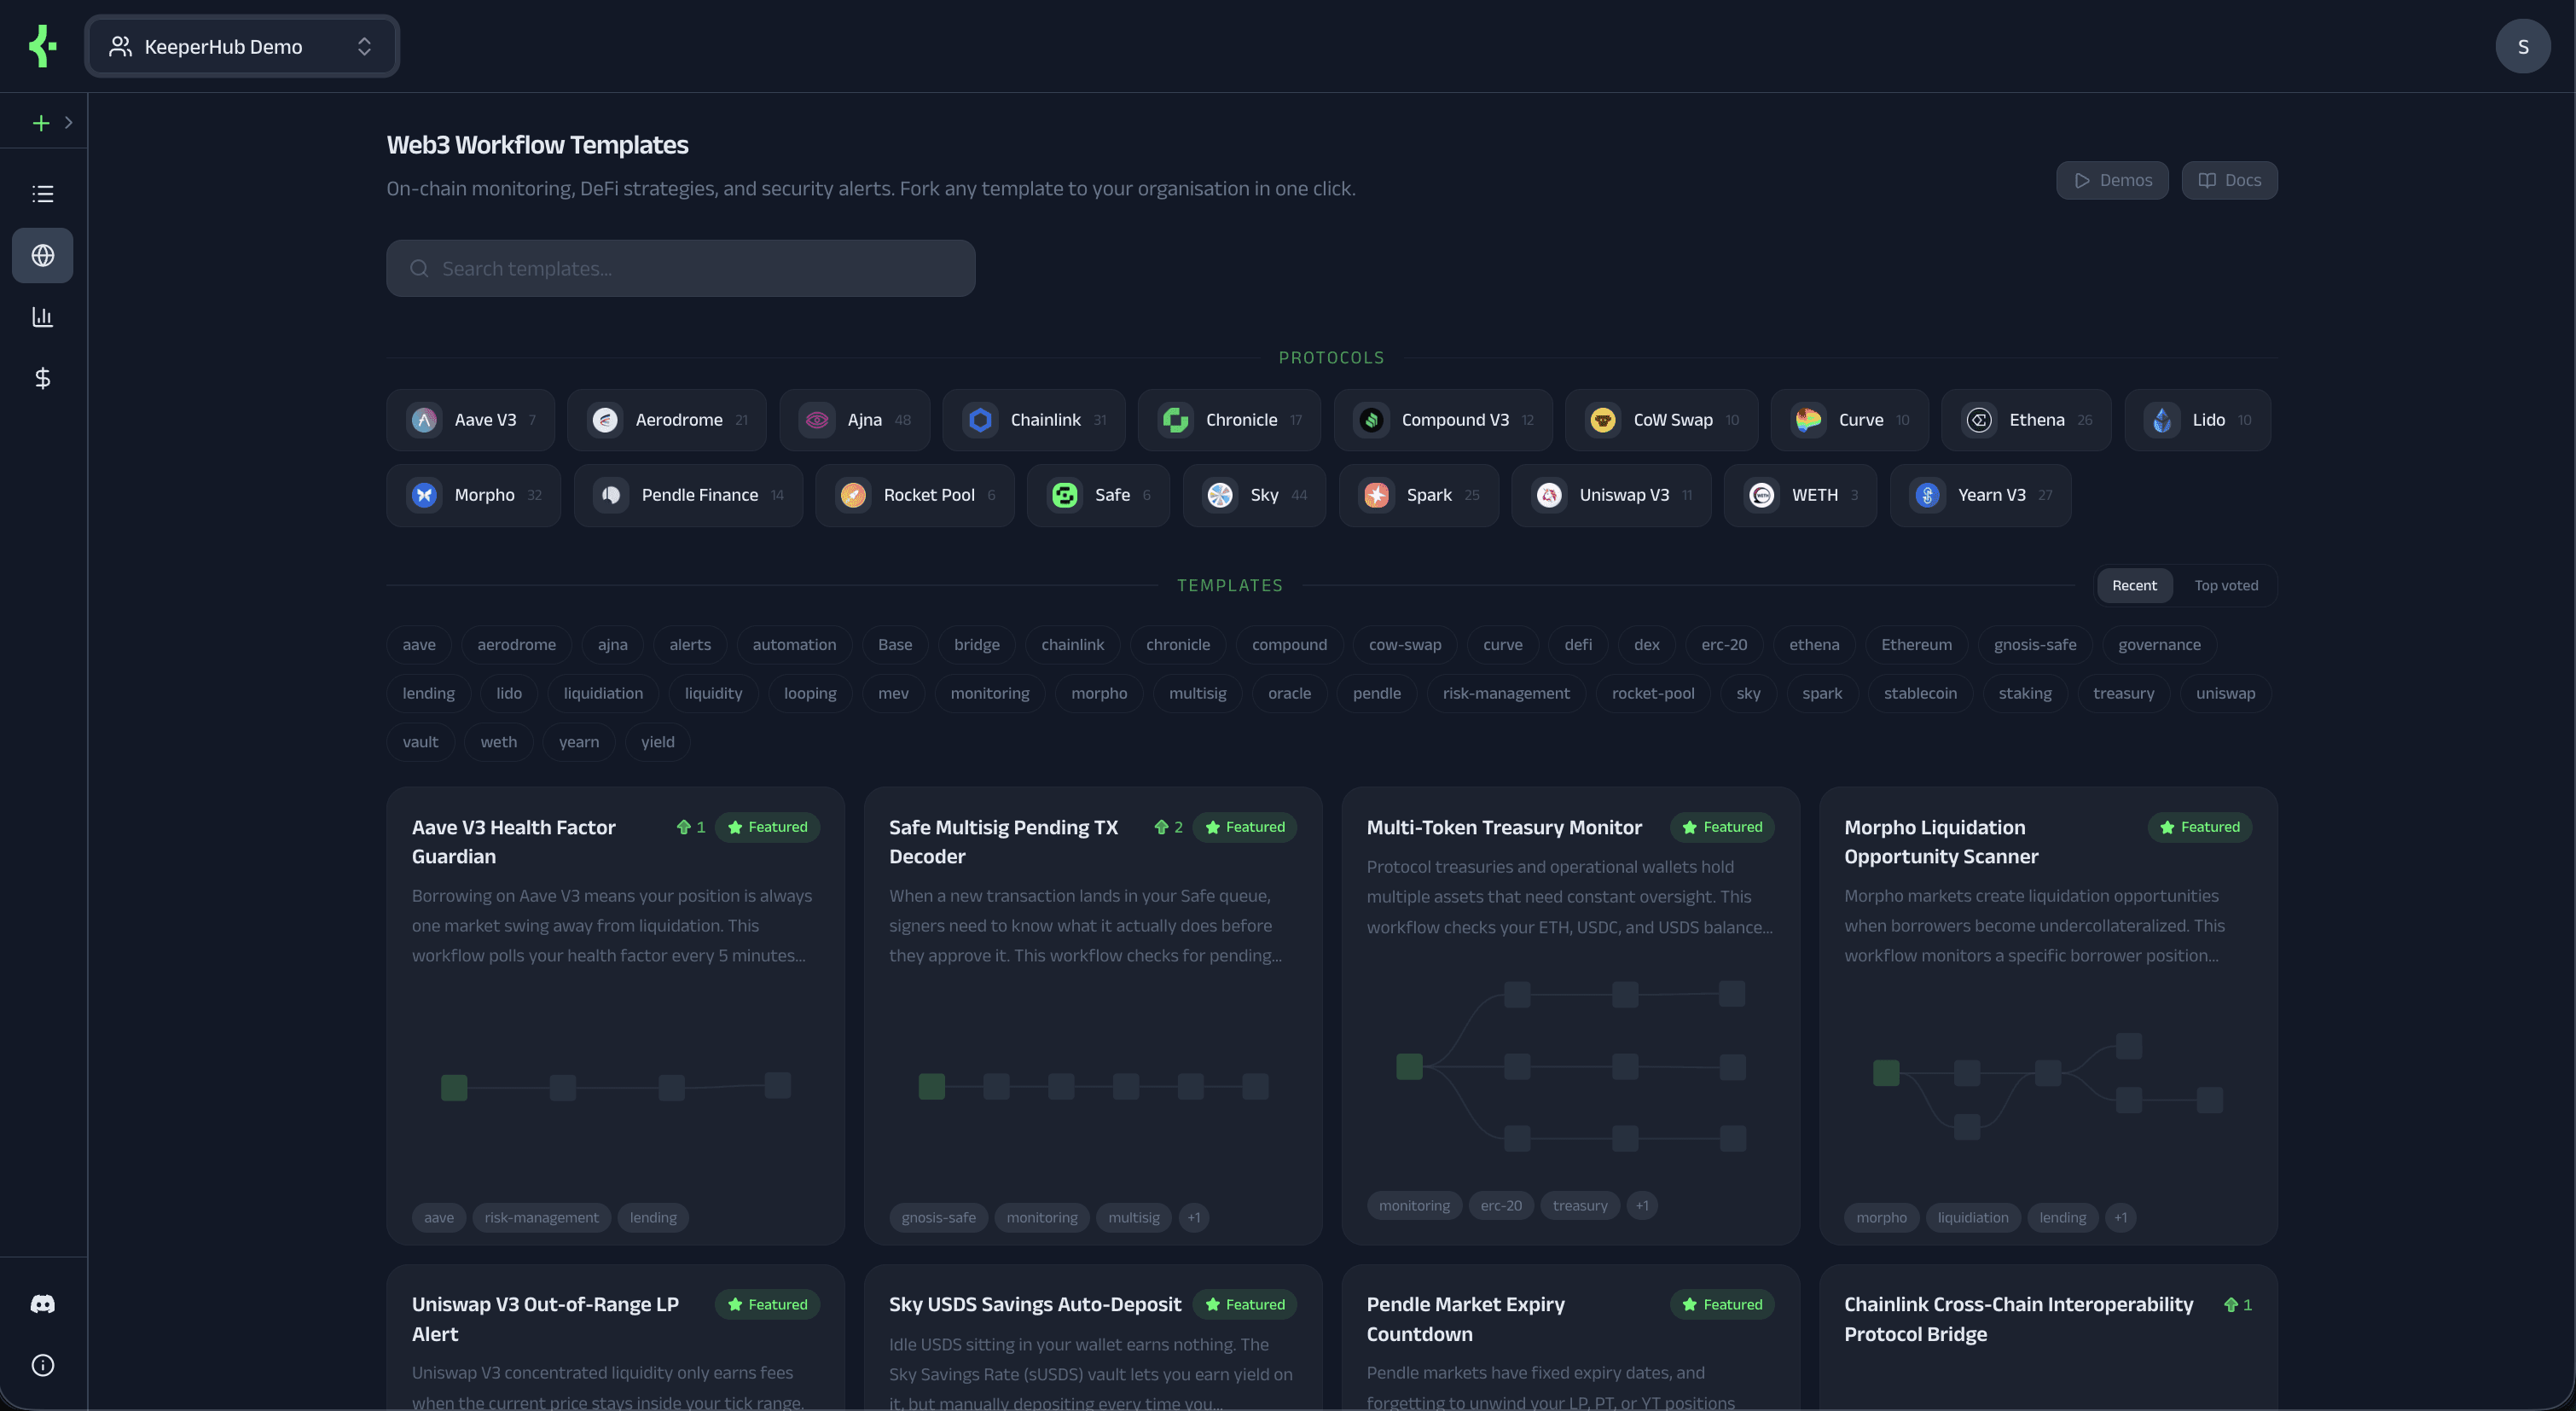Click risk-management tag on Aave card
This screenshot has width=2576, height=1411.
(x=541, y=1217)
